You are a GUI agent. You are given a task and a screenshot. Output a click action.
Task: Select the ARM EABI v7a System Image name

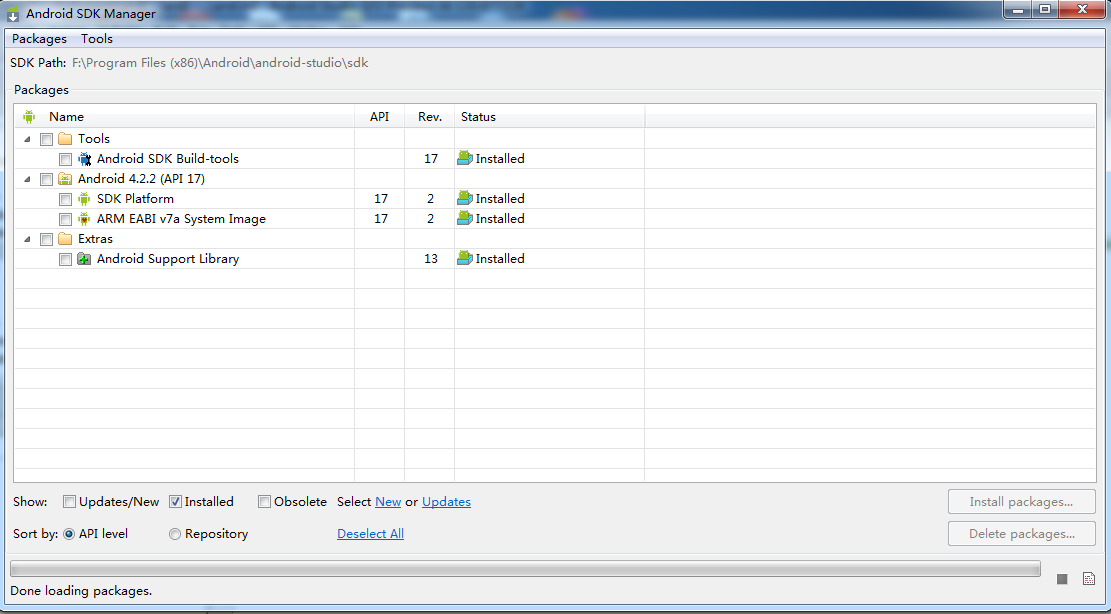click(181, 219)
